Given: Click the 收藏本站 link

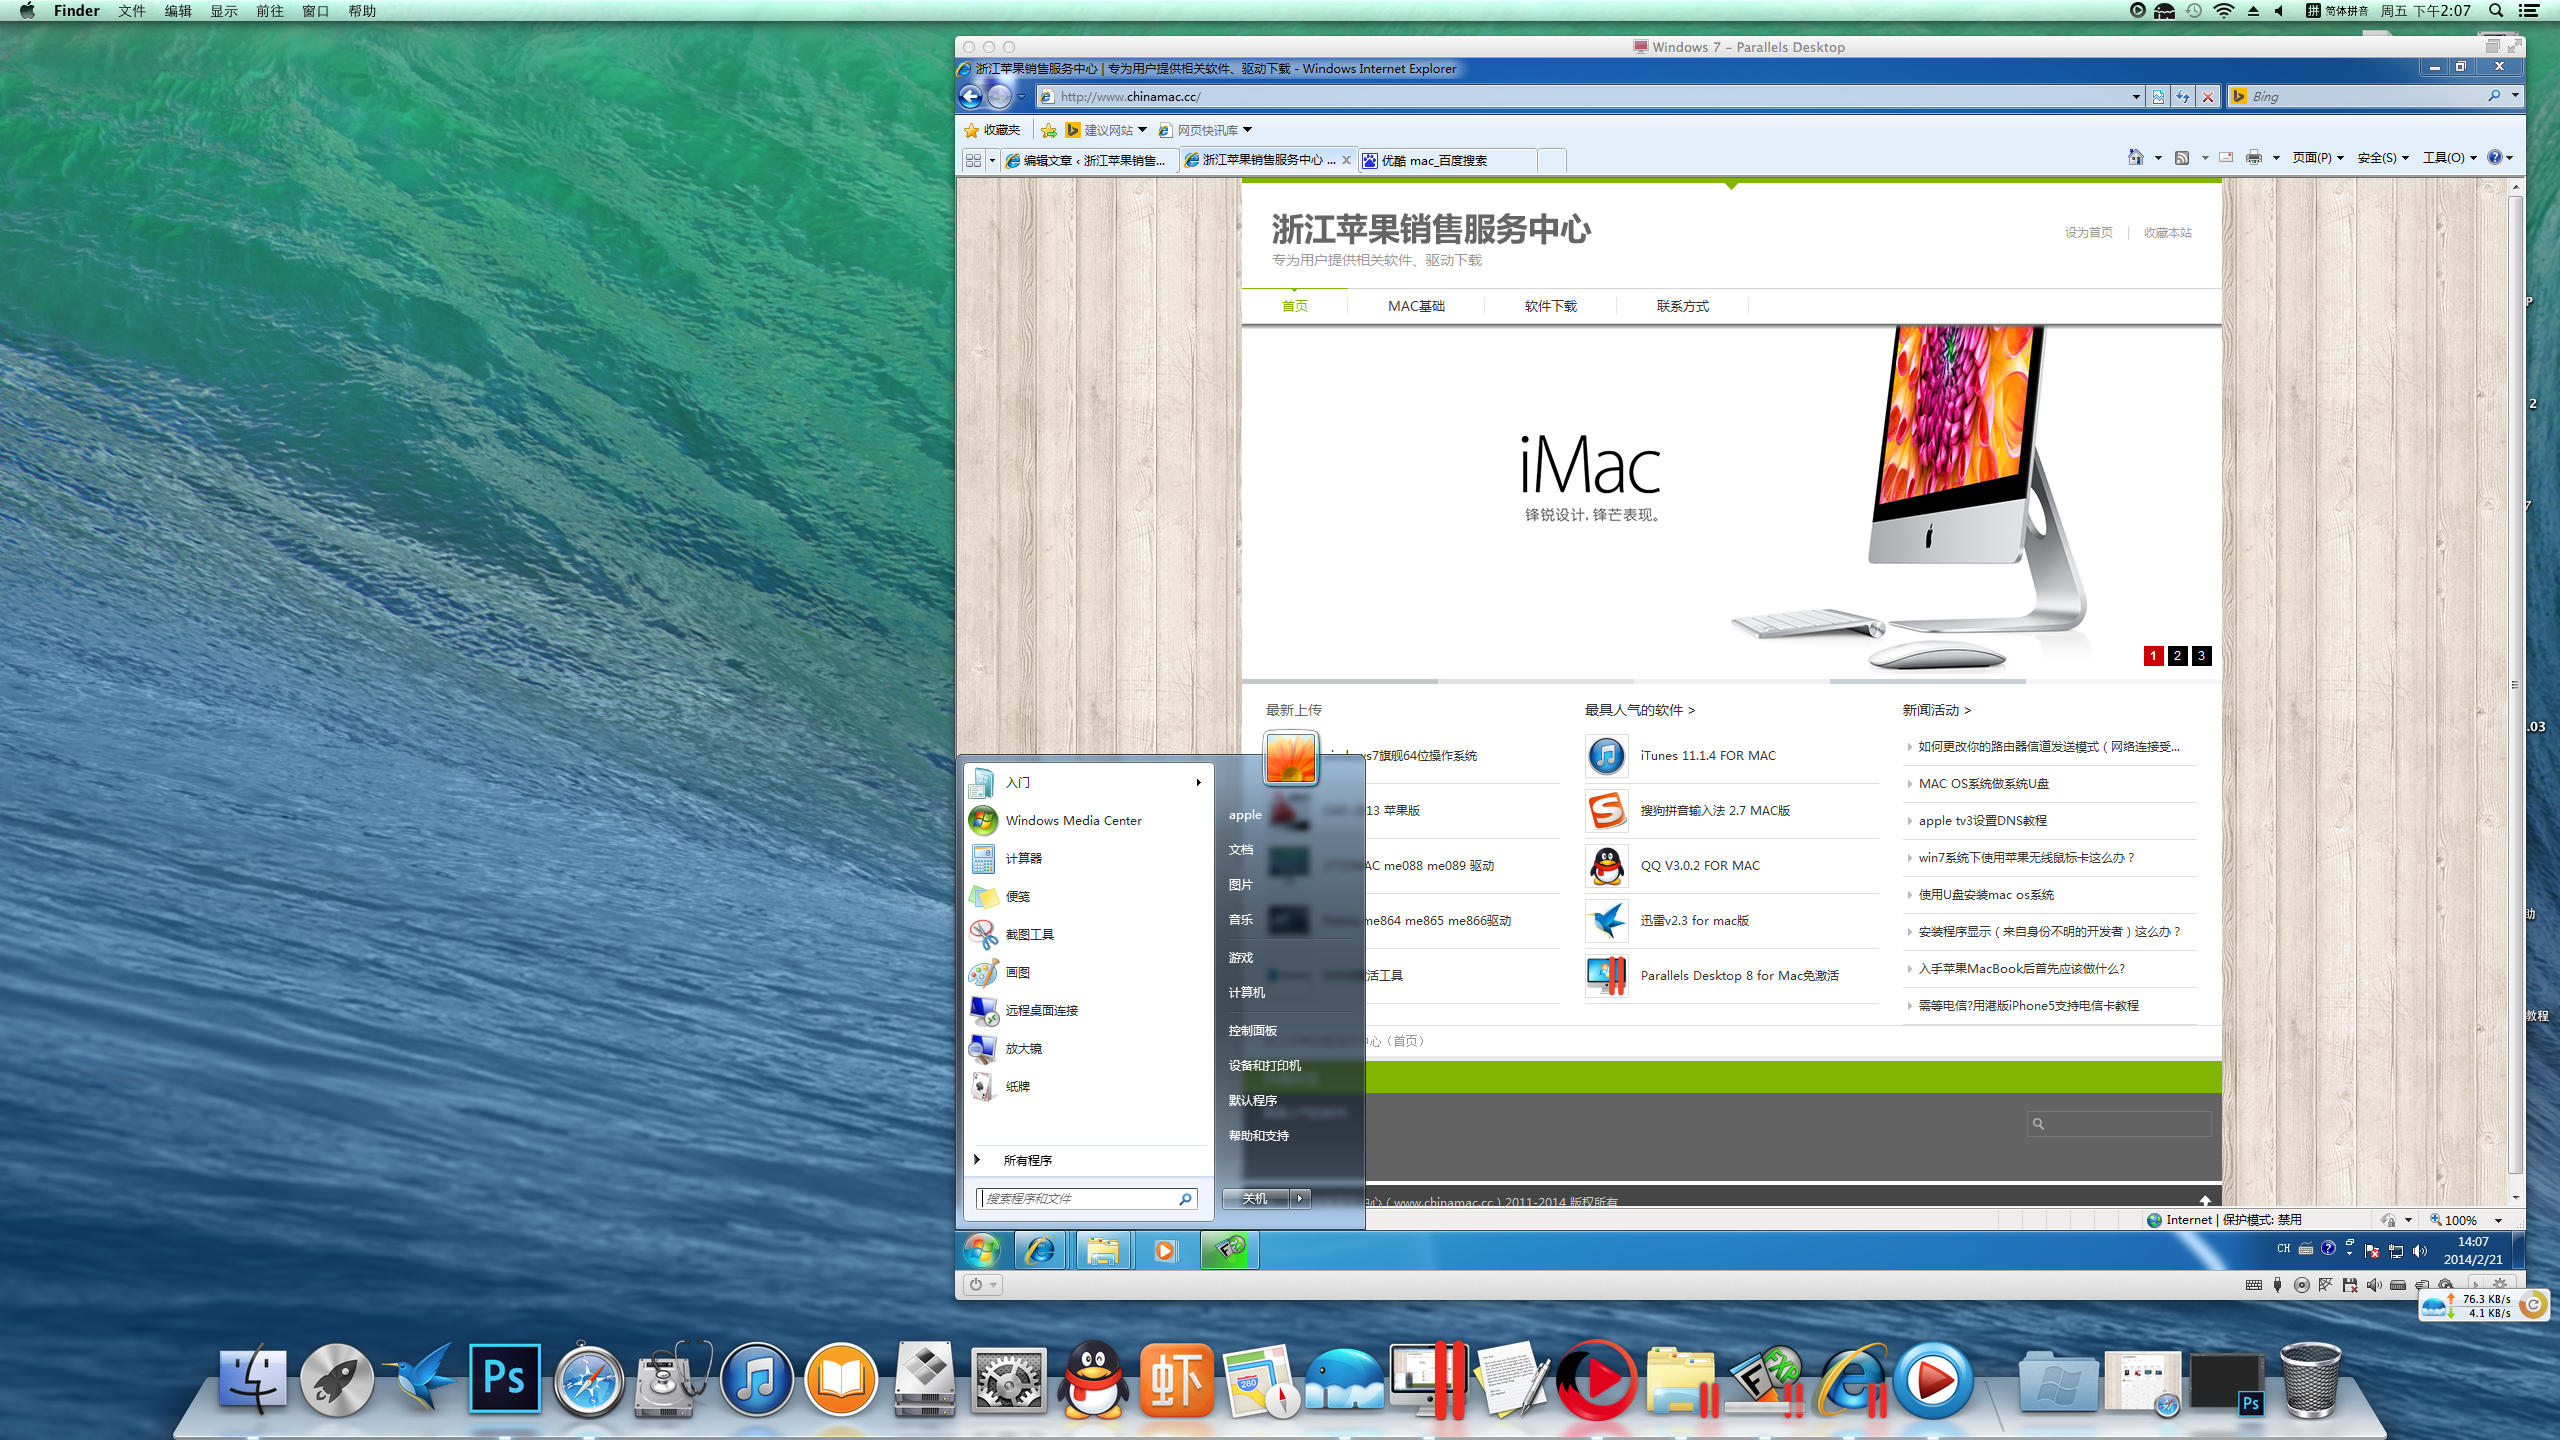Looking at the screenshot, I should (x=2167, y=232).
